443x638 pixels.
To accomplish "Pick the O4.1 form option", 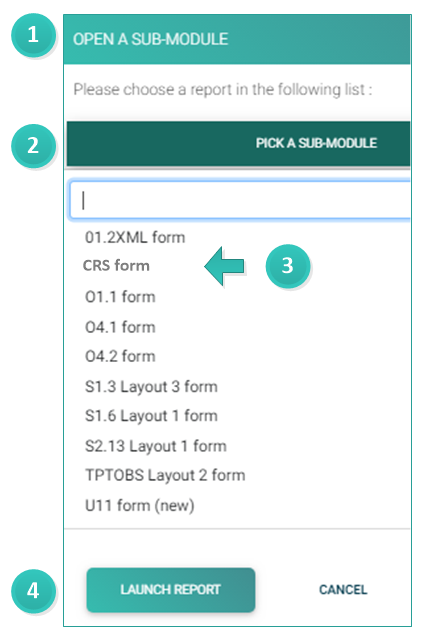I will point(120,327).
